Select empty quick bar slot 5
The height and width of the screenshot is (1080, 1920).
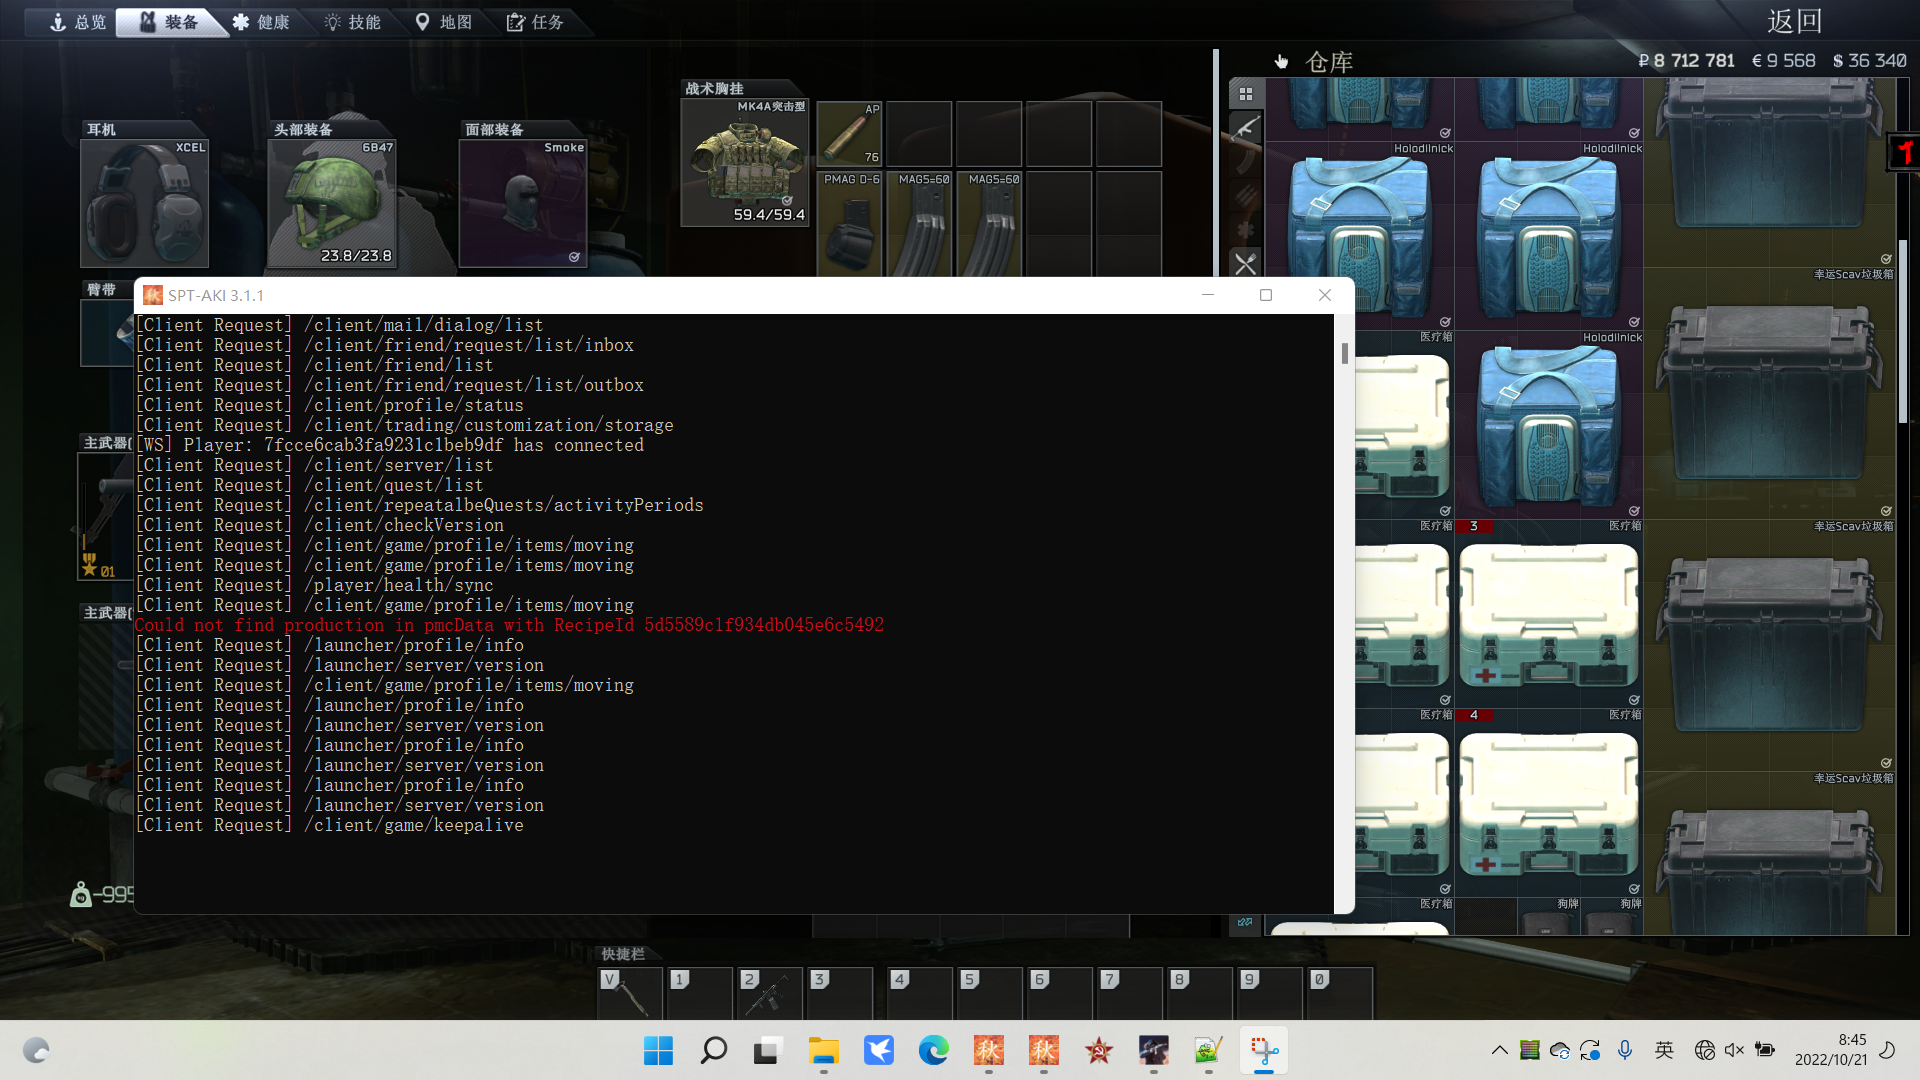pos(990,993)
